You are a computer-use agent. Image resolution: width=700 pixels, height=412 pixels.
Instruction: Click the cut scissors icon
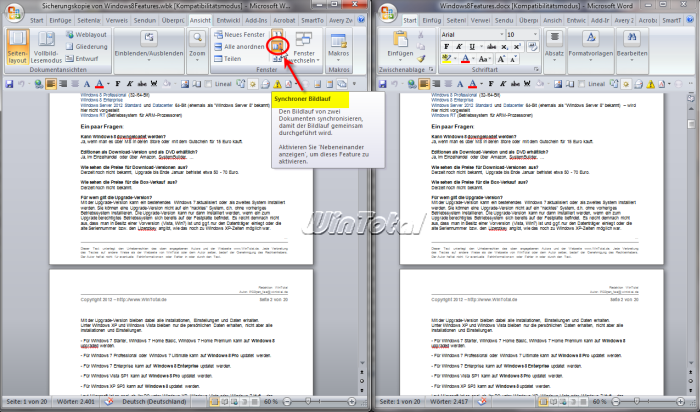pos(421,34)
